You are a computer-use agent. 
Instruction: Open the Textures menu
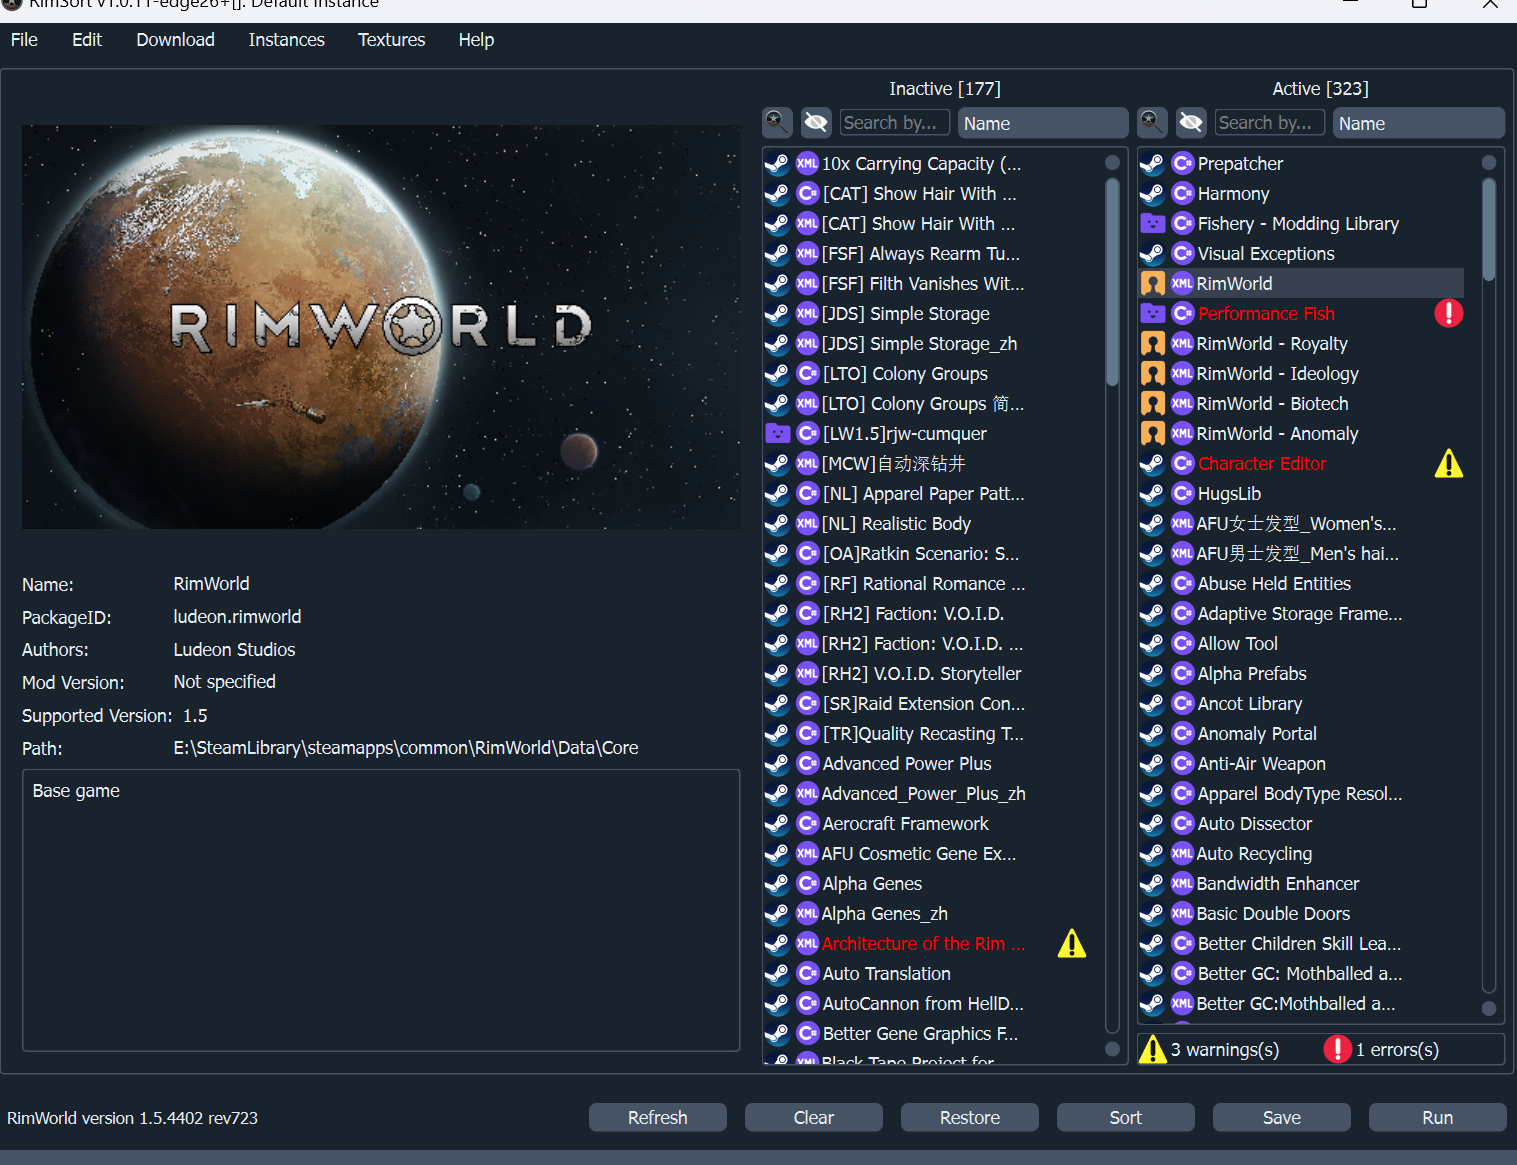pos(391,40)
